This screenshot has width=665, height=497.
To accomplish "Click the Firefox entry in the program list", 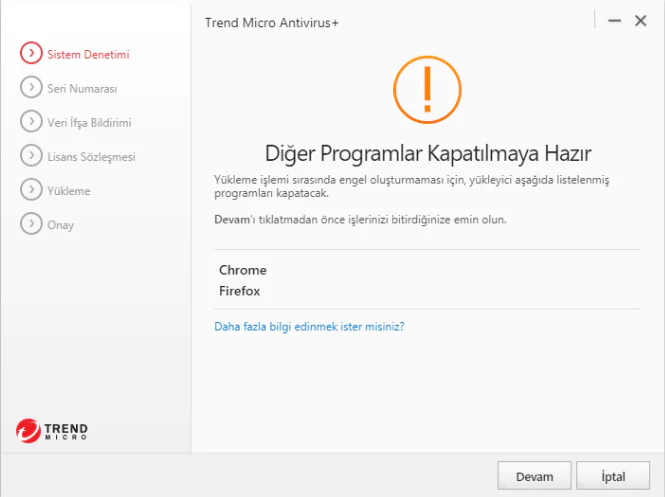I will (x=240, y=291).
